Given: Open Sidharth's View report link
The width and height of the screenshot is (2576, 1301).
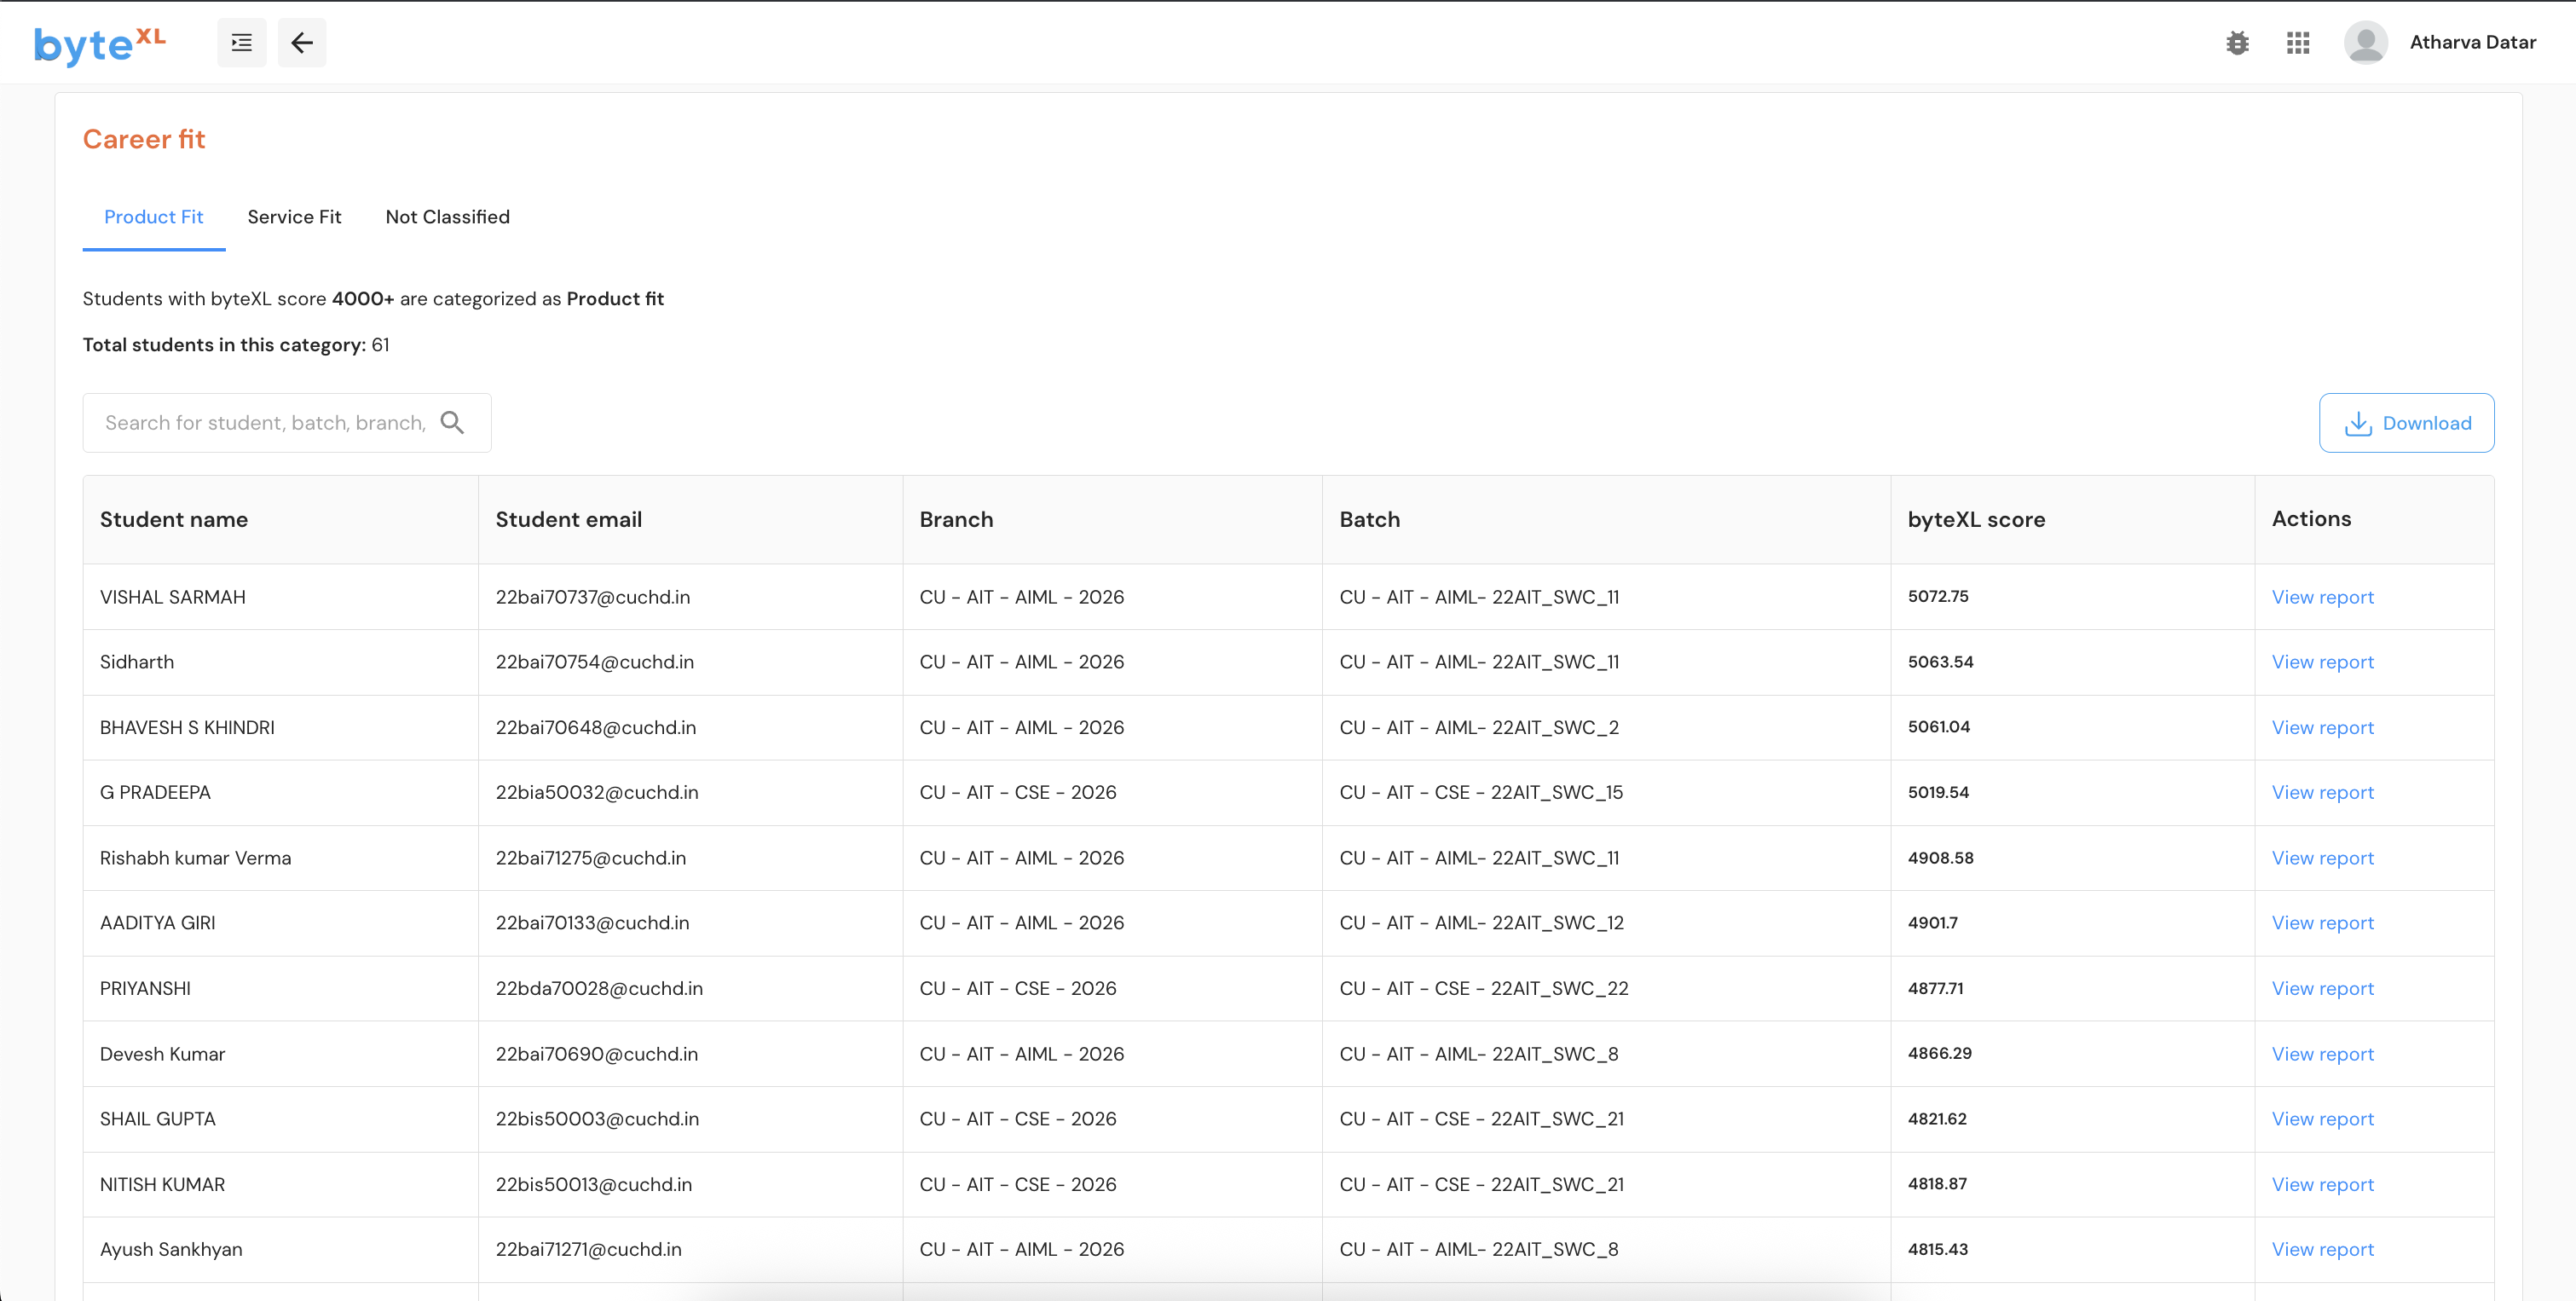Looking at the screenshot, I should click(x=2322, y=662).
